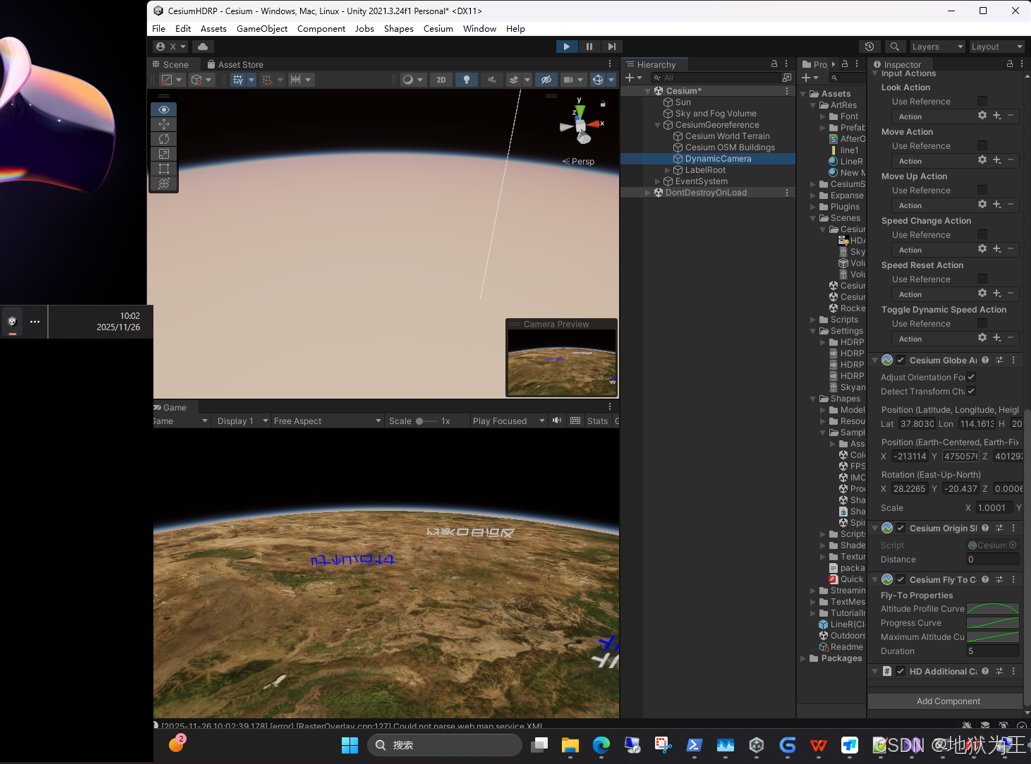The height and width of the screenshot is (764, 1031).
Task: Select the Move tool in Scene toolbar
Action: [x=164, y=124]
